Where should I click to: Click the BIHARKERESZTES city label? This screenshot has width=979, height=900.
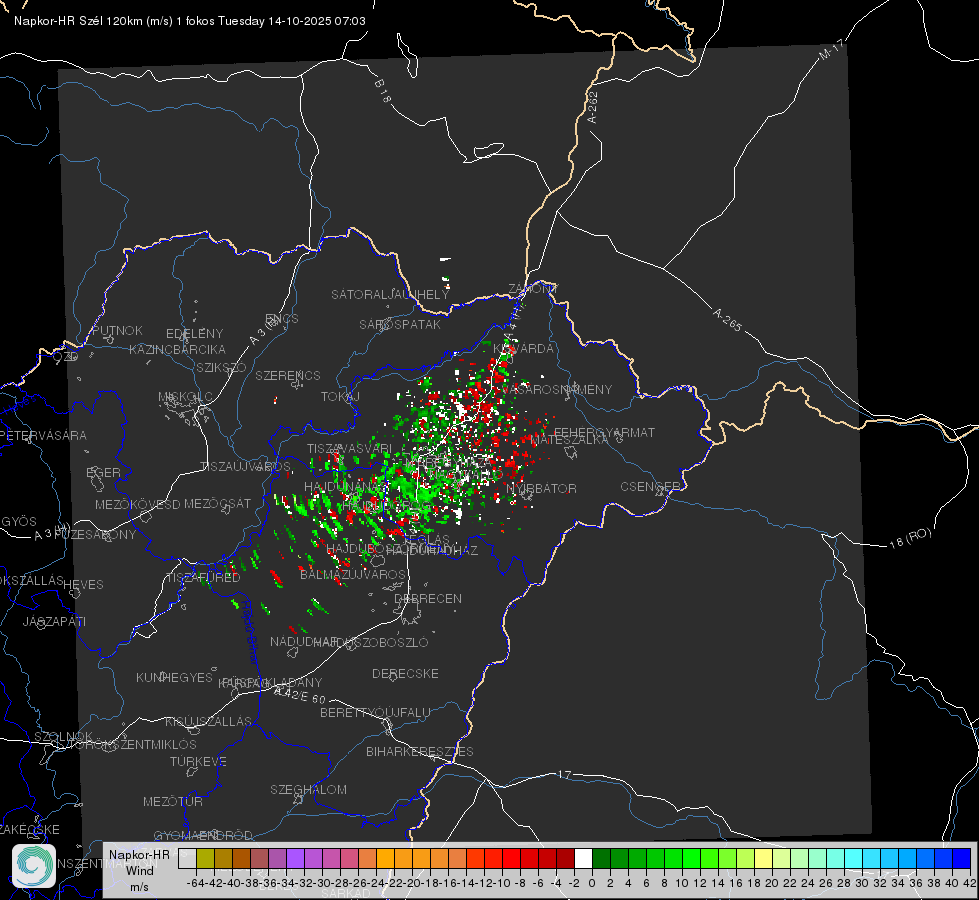[420, 751]
